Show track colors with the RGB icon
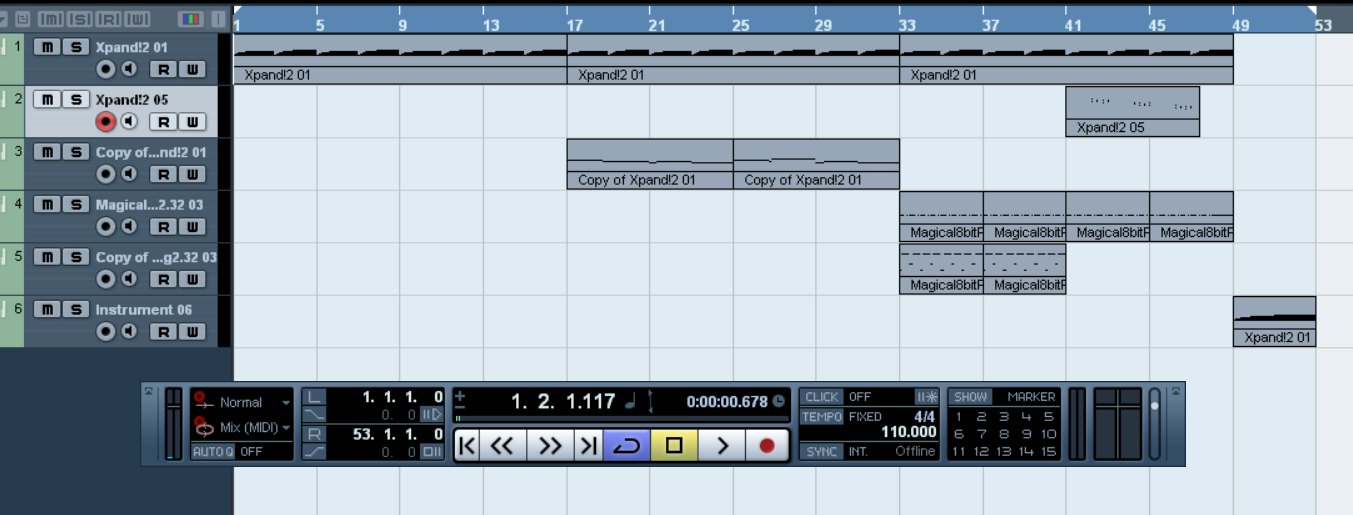Screen dimensions: 1353x515 pyautogui.click(x=189, y=19)
